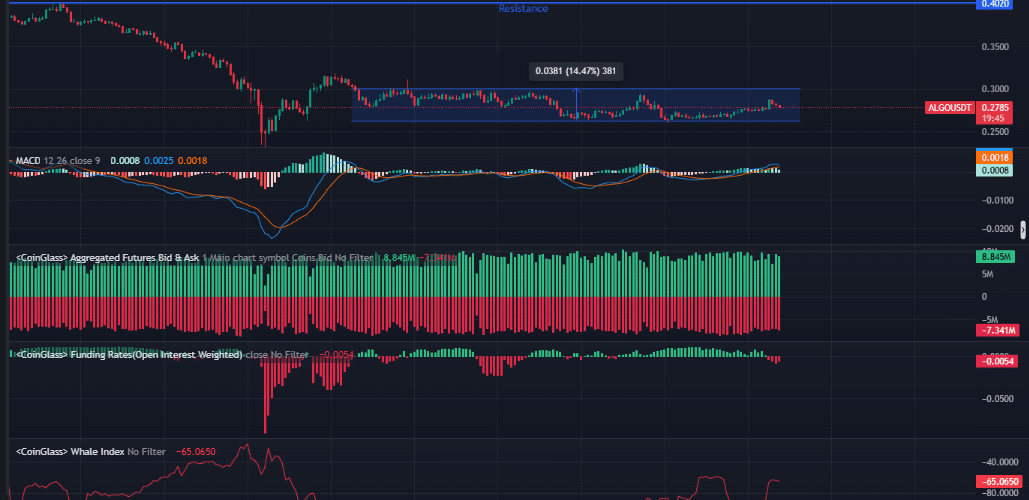Click the green 8.845M bid value tag
This screenshot has width=1029, height=500.
[994, 257]
